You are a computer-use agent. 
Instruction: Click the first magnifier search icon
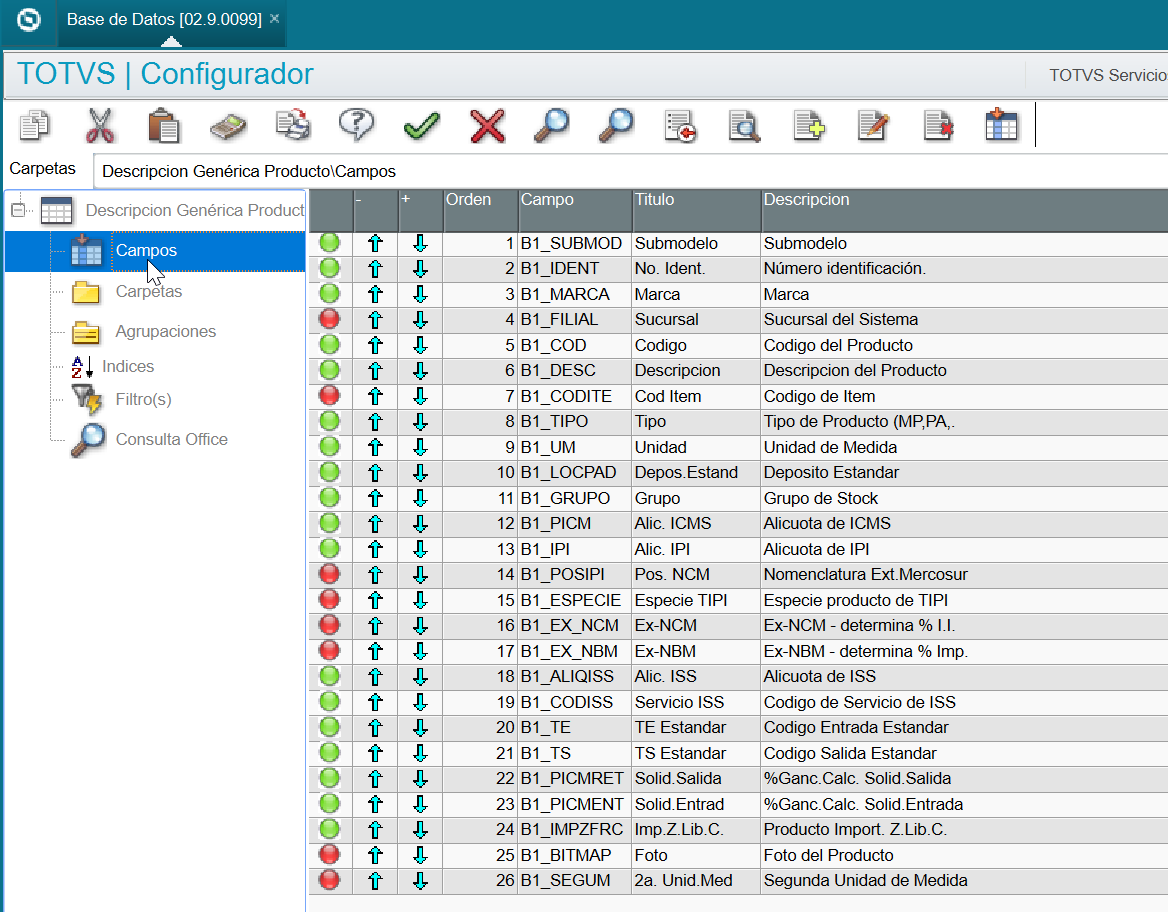point(552,125)
